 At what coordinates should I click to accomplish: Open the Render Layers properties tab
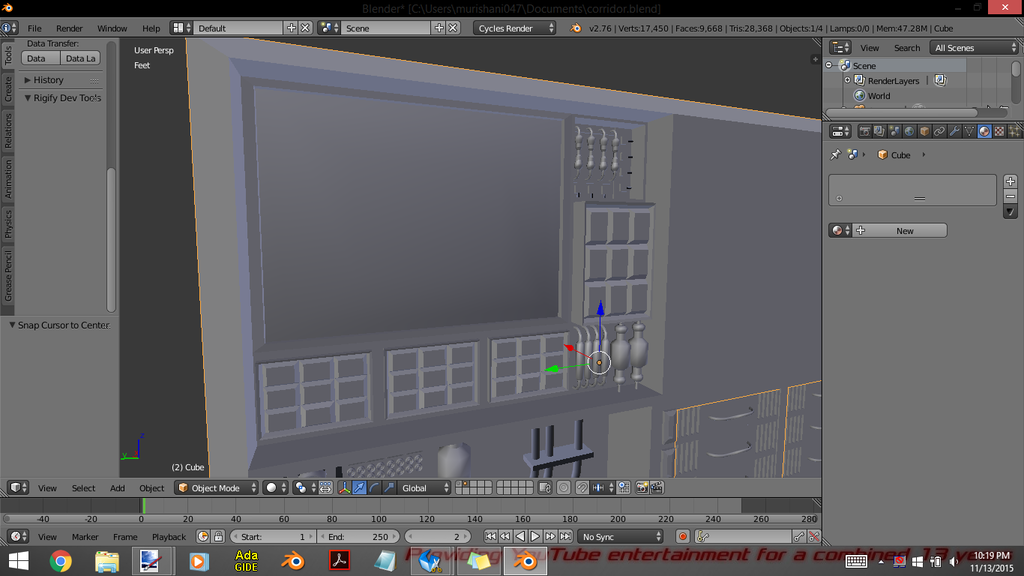tap(879, 131)
